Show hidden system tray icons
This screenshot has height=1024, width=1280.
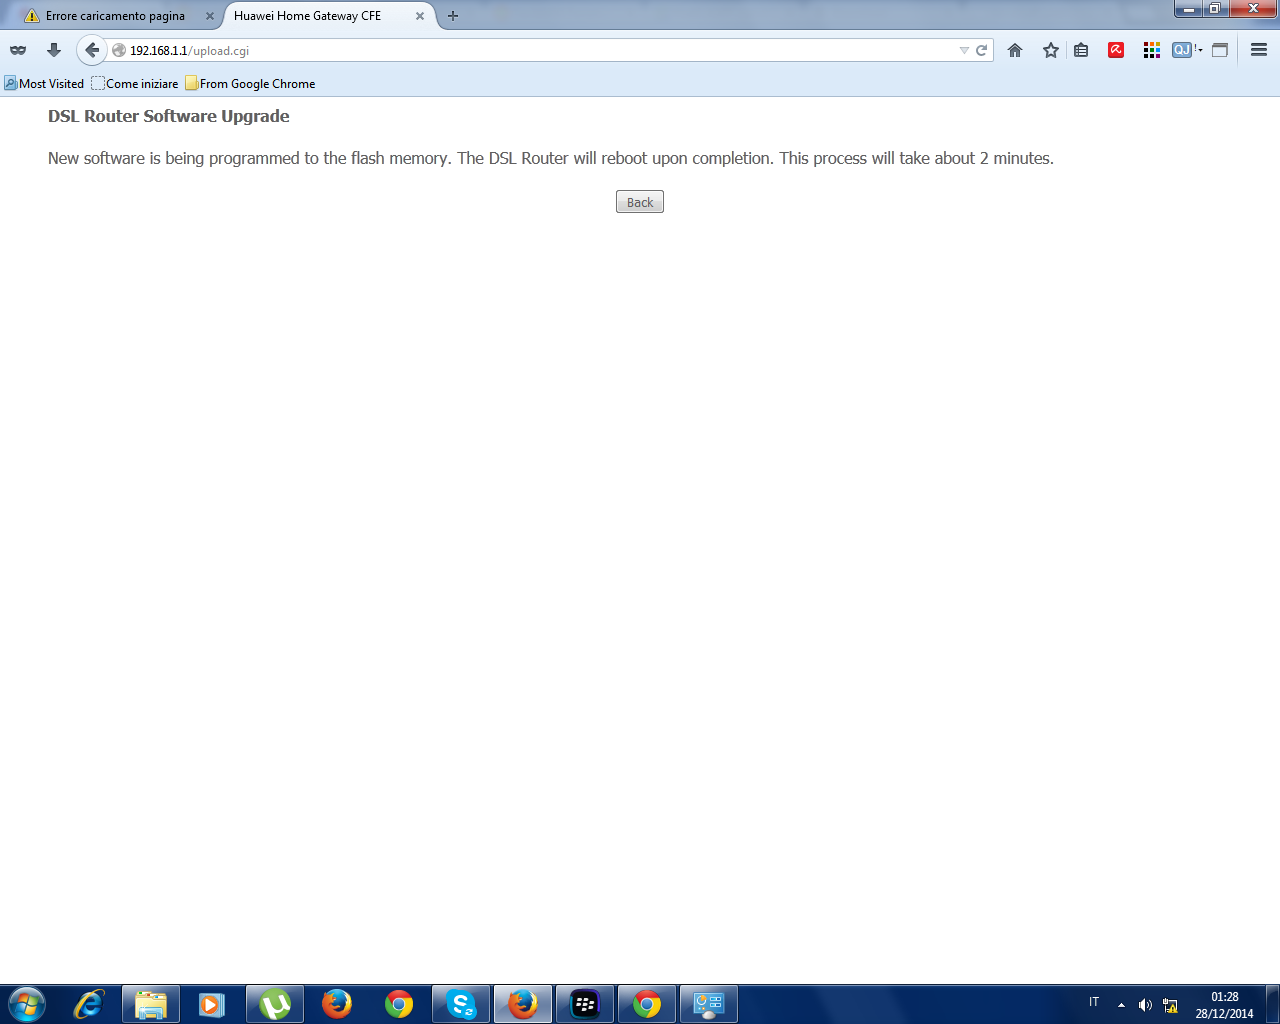(1121, 1005)
